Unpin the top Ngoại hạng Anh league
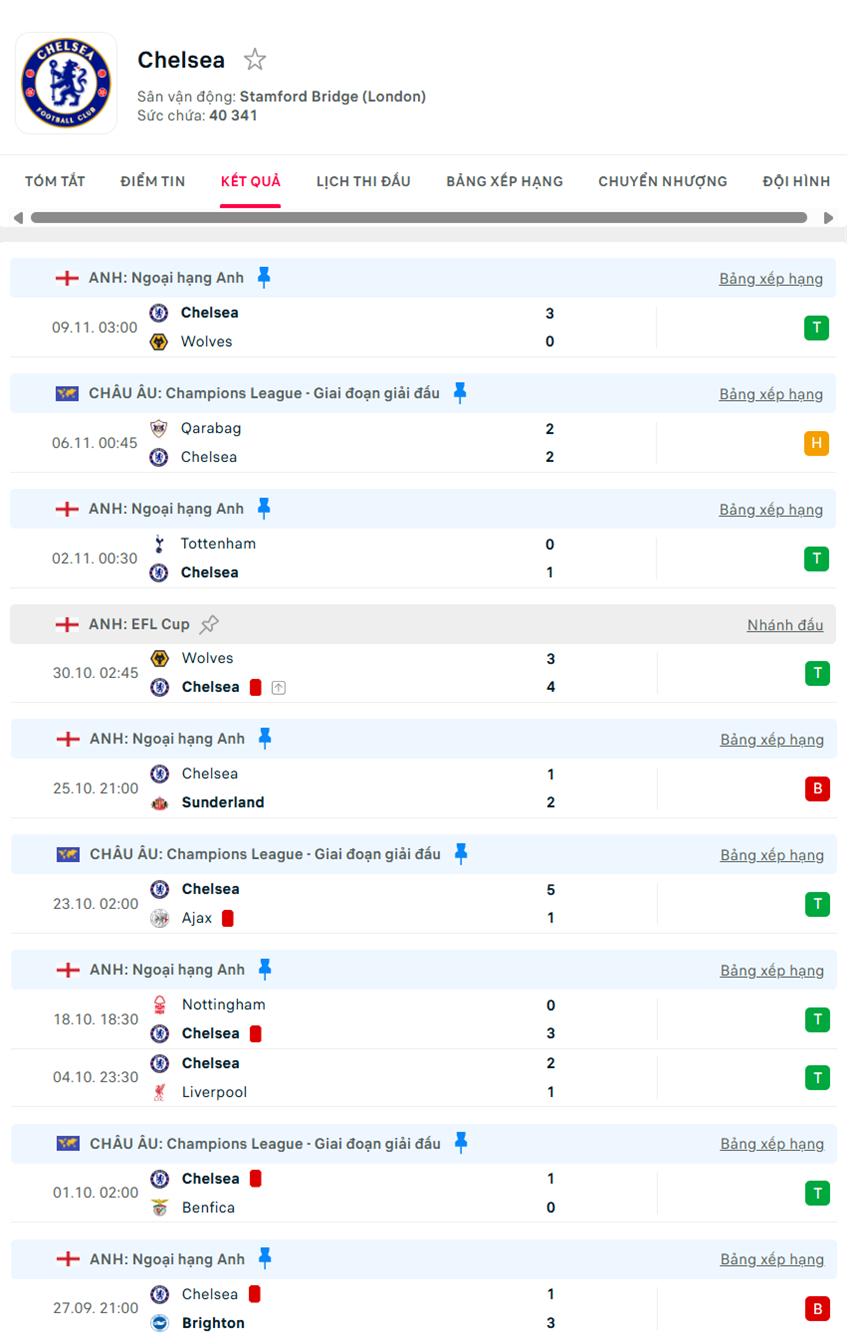 264,277
